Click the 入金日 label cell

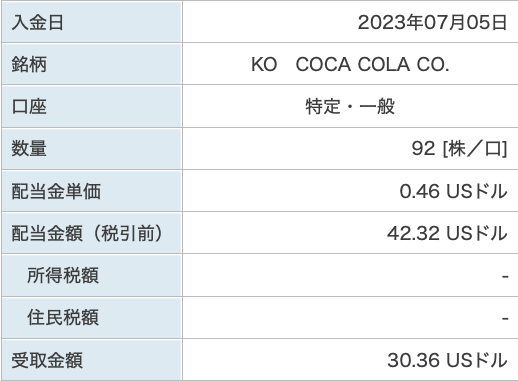point(92,22)
